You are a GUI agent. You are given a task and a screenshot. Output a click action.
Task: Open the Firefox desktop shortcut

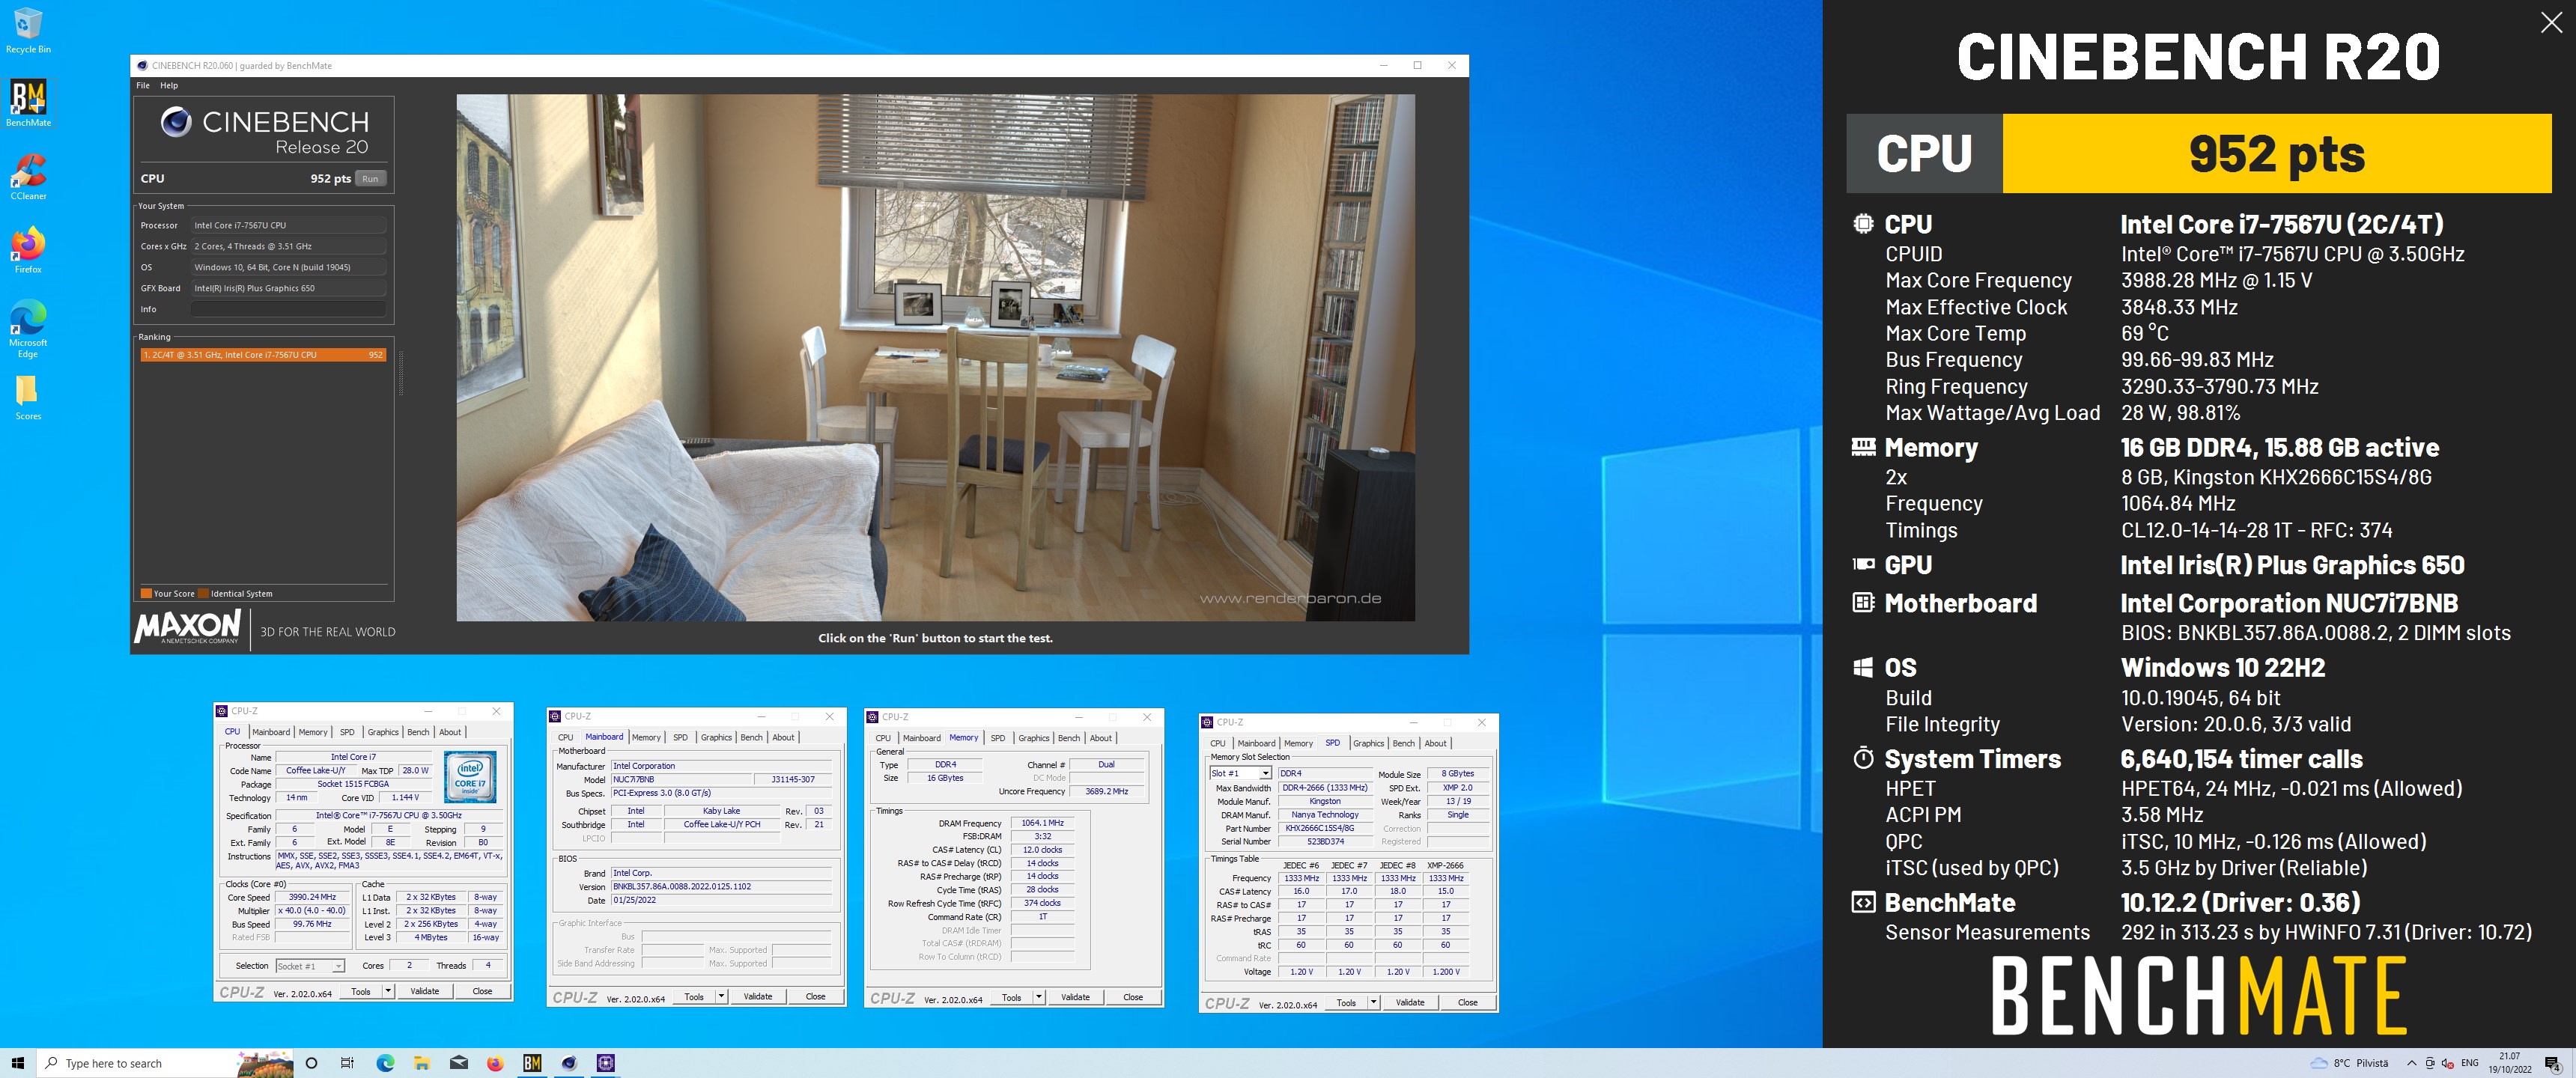[28, 250]
